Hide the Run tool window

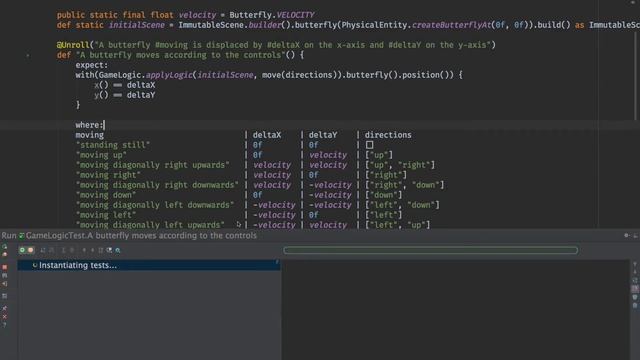click(636, 236)
